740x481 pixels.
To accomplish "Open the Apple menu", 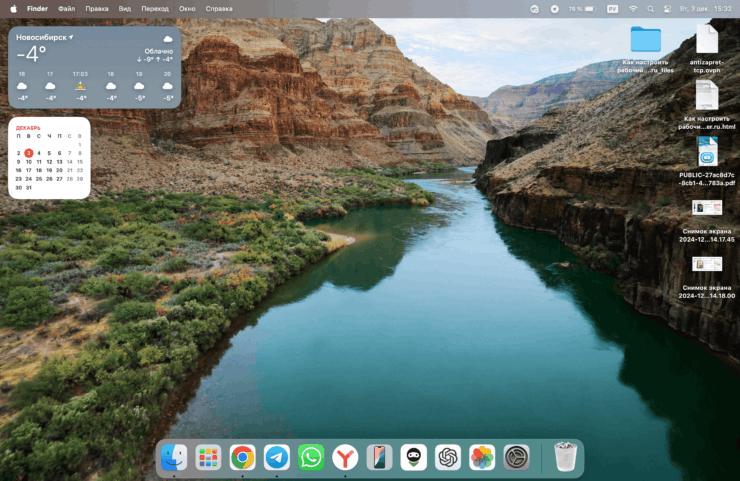I will coord(14,8).
